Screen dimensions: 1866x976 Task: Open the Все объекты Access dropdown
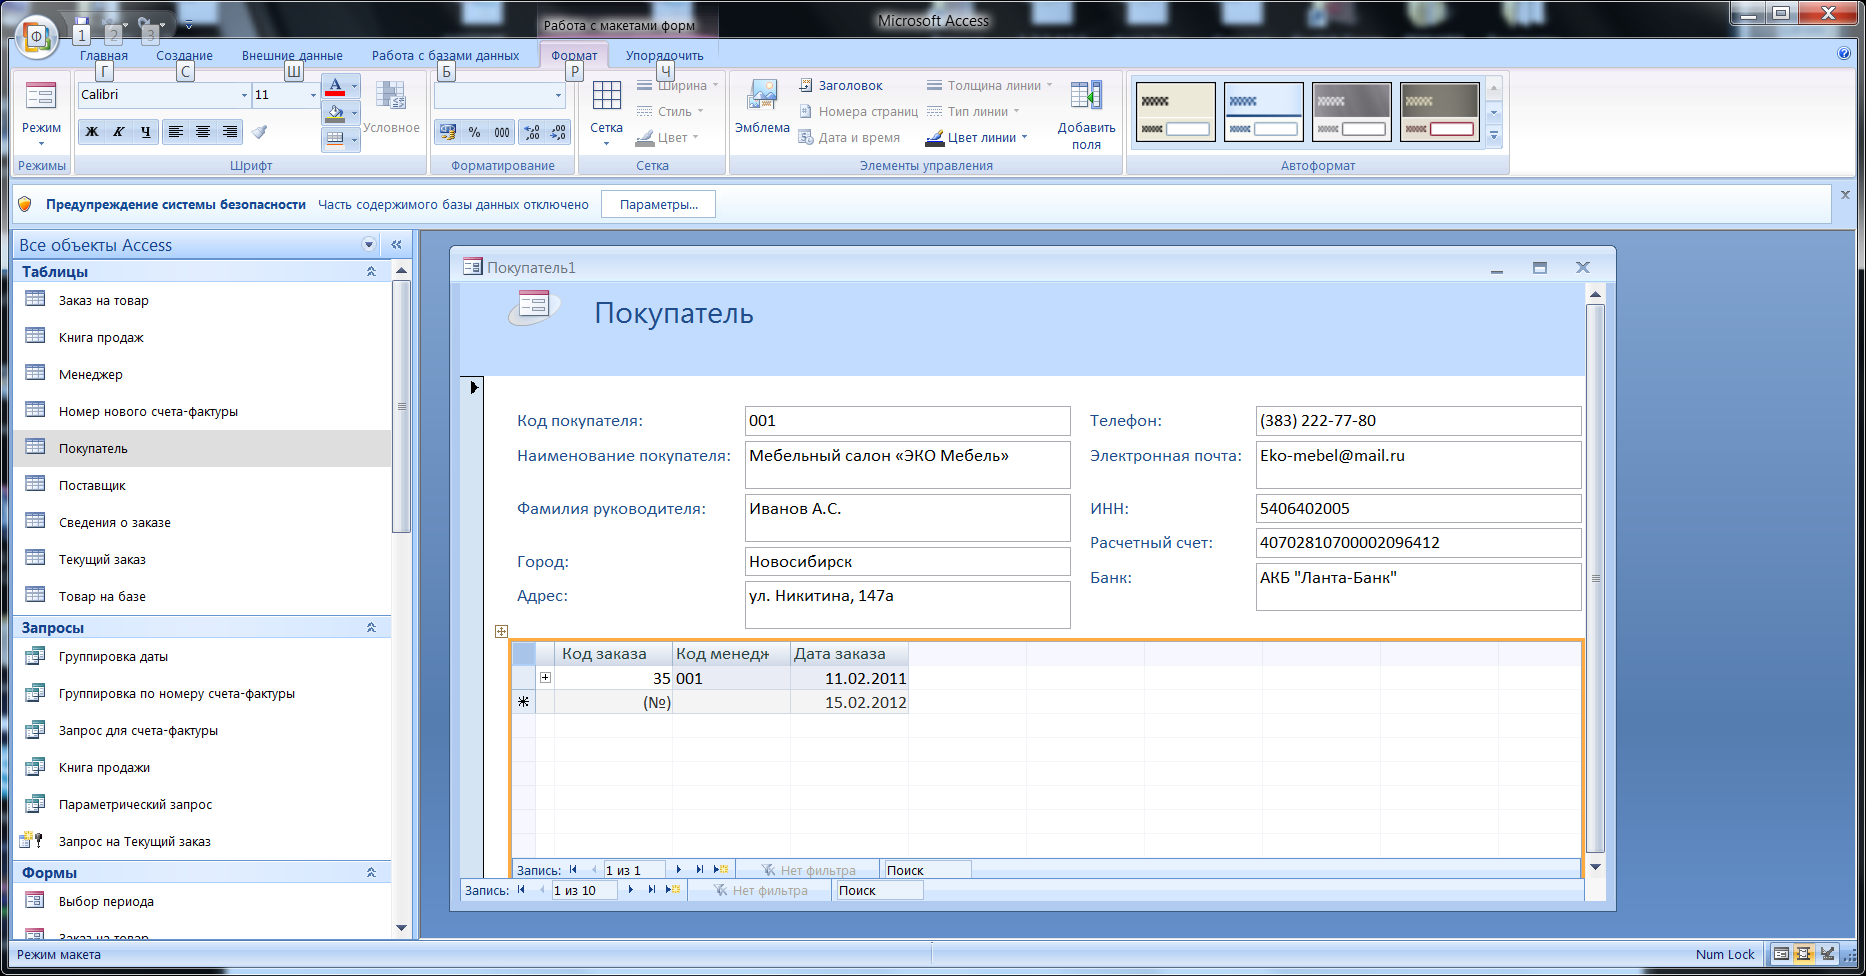pos(369,245)
